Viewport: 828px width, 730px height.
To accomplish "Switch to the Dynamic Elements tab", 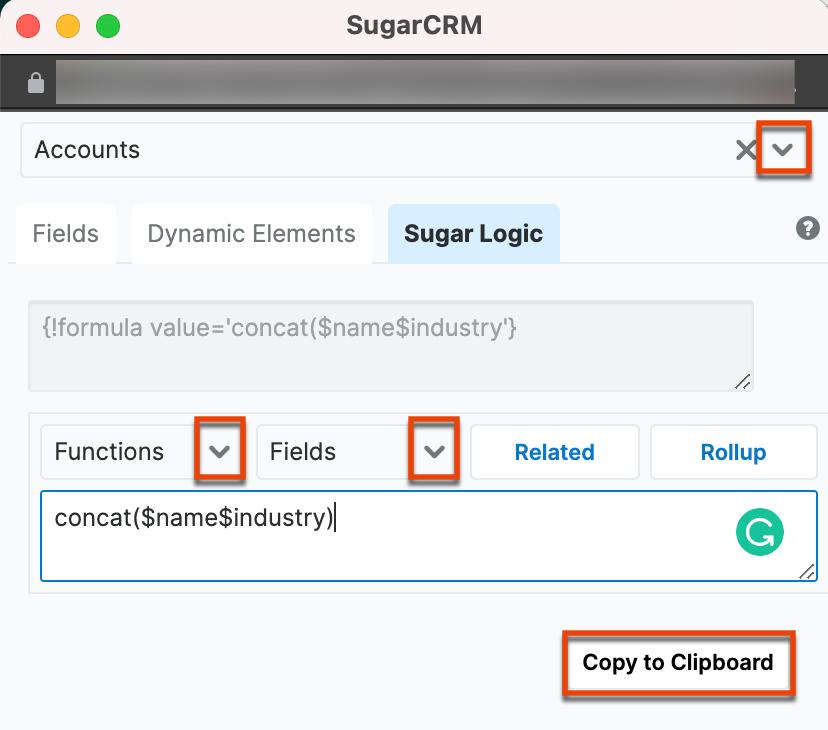I will click(x=251, y=233).
